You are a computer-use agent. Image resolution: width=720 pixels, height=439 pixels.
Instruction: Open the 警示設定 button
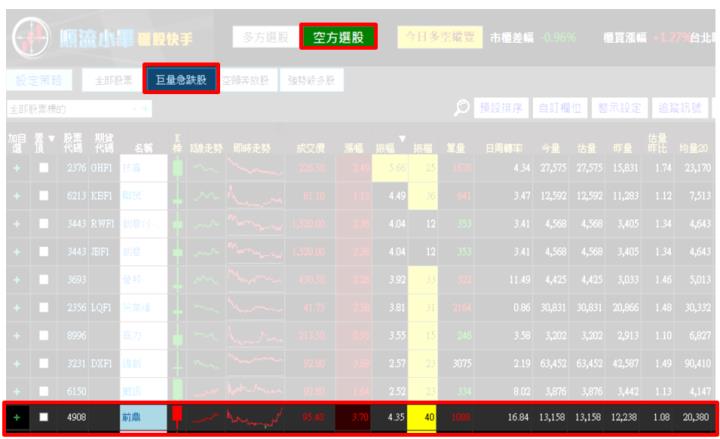tap(619, 108)
